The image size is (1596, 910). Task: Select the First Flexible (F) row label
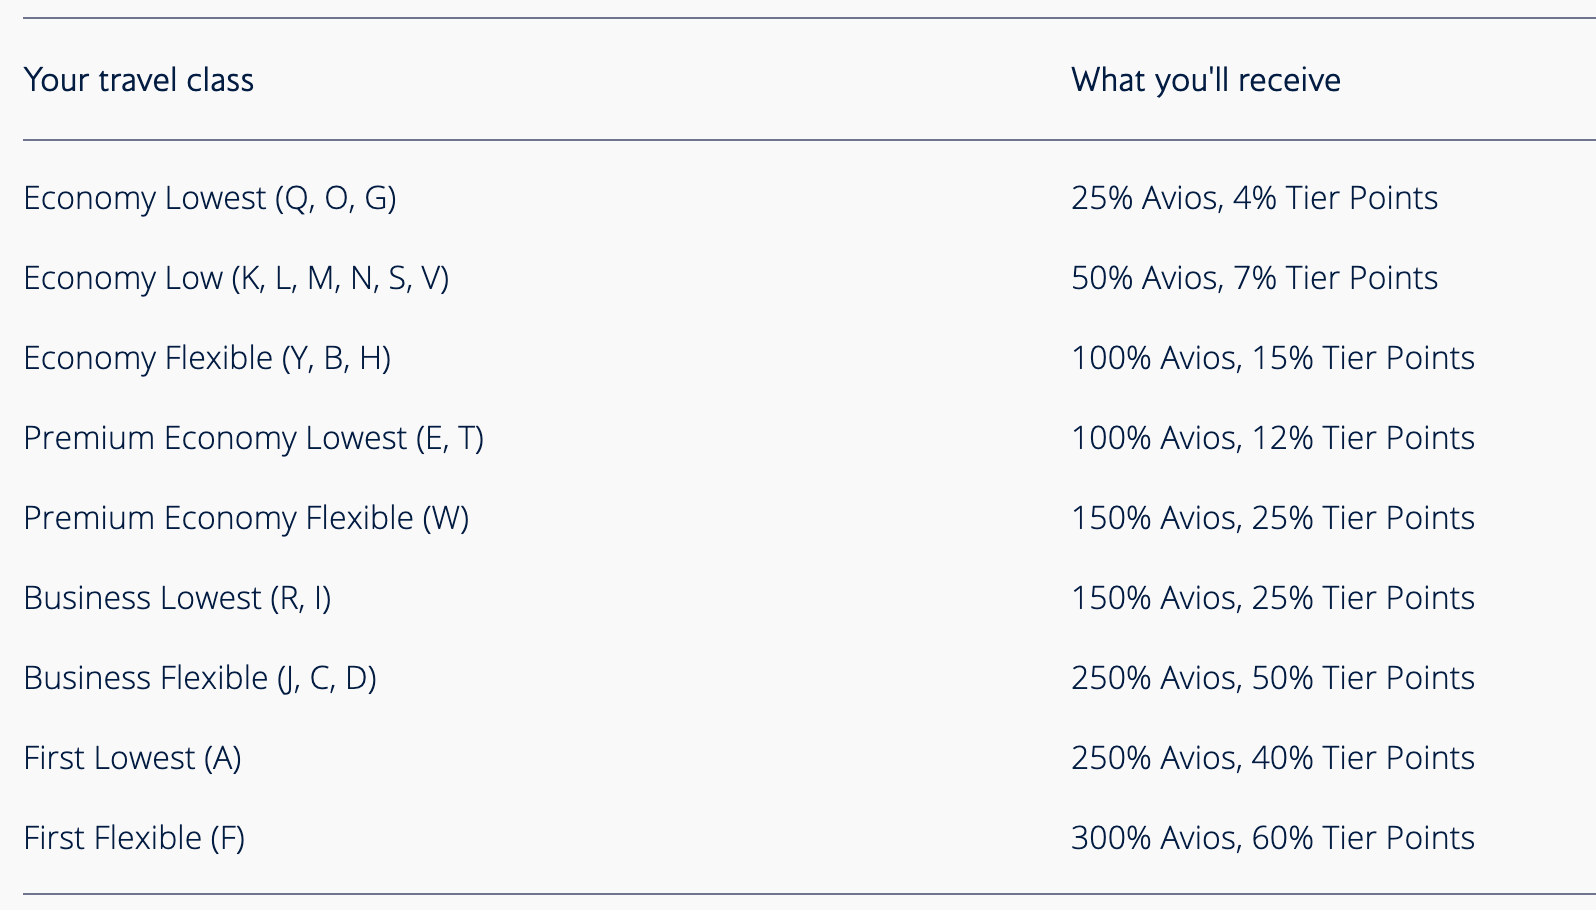pyautogui.click(x=134, y=838)
